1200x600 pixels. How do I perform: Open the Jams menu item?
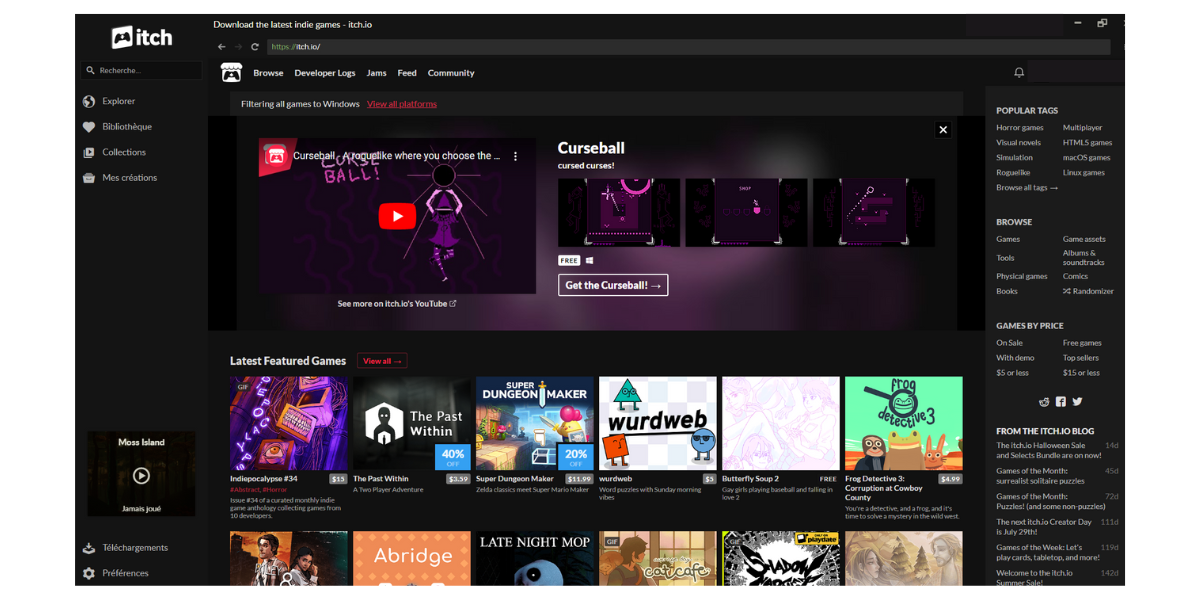point(376,73)
